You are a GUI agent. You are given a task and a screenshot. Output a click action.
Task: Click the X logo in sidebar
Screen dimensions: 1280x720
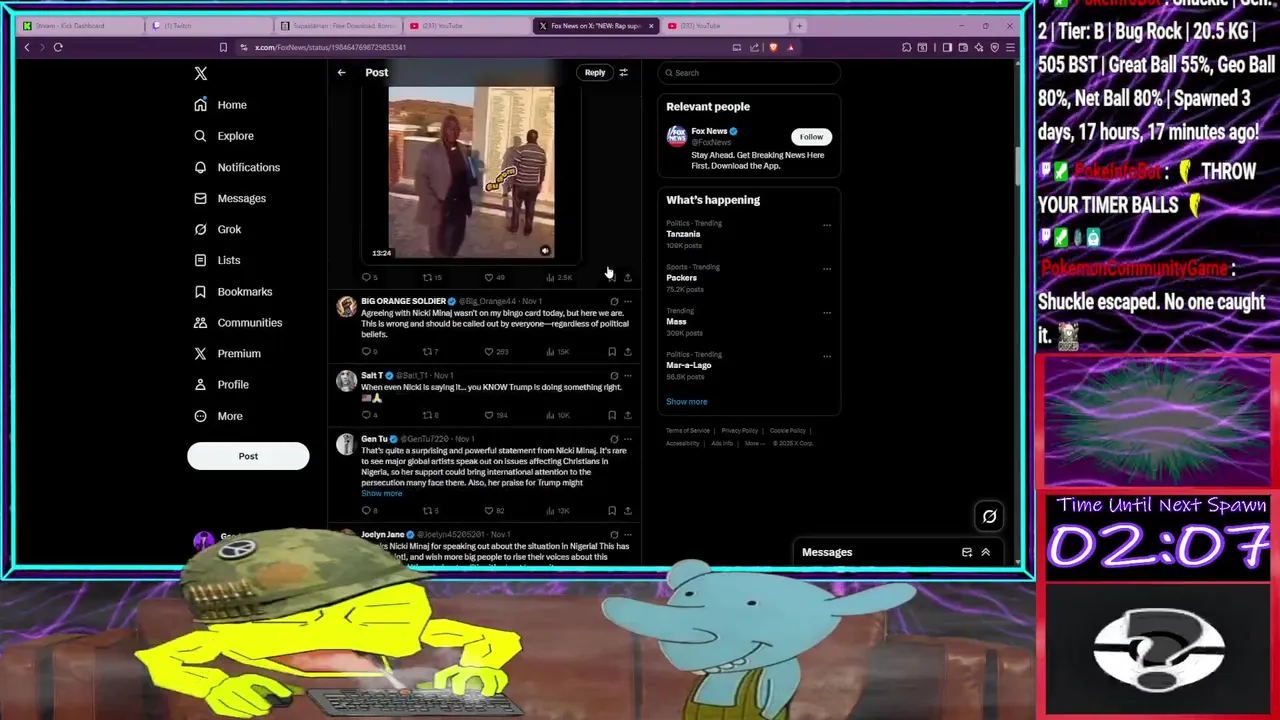tap(200, 73)
